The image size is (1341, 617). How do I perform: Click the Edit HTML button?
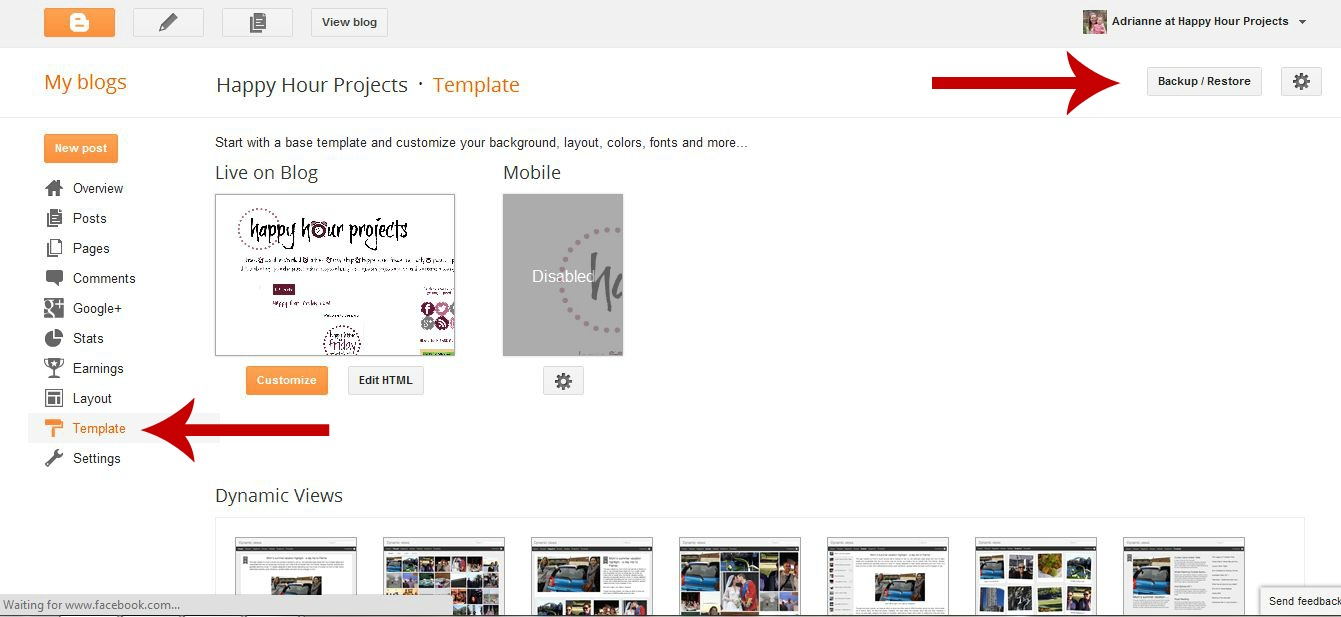pyautogui.click(x=386, y=380)
